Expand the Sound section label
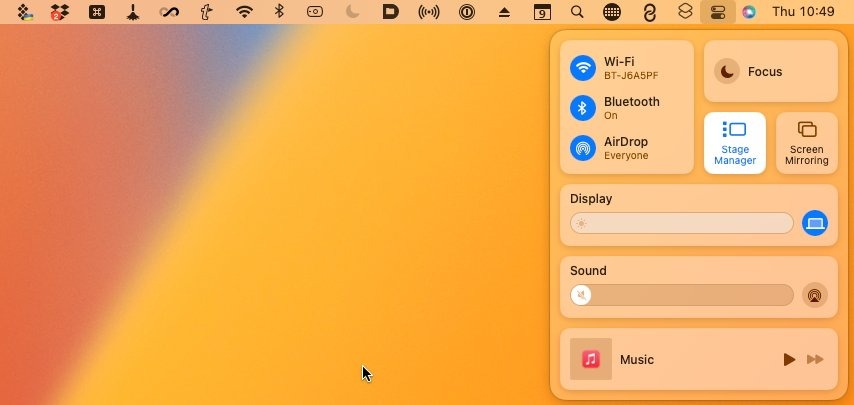The width and height of the screenshot is (854, 405). click(588, 271)
